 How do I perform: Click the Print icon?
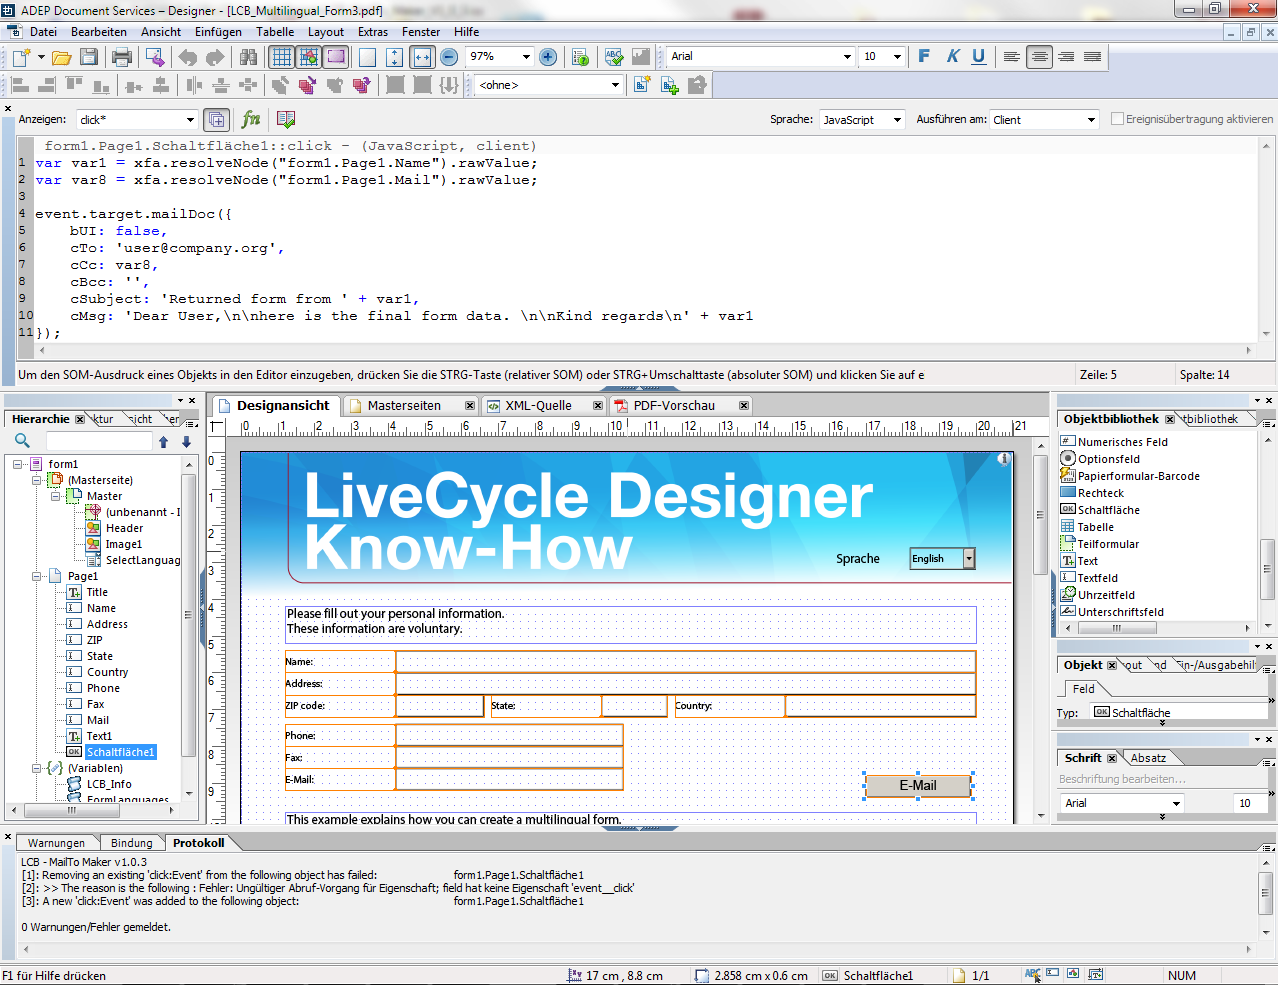pos(122,57)
